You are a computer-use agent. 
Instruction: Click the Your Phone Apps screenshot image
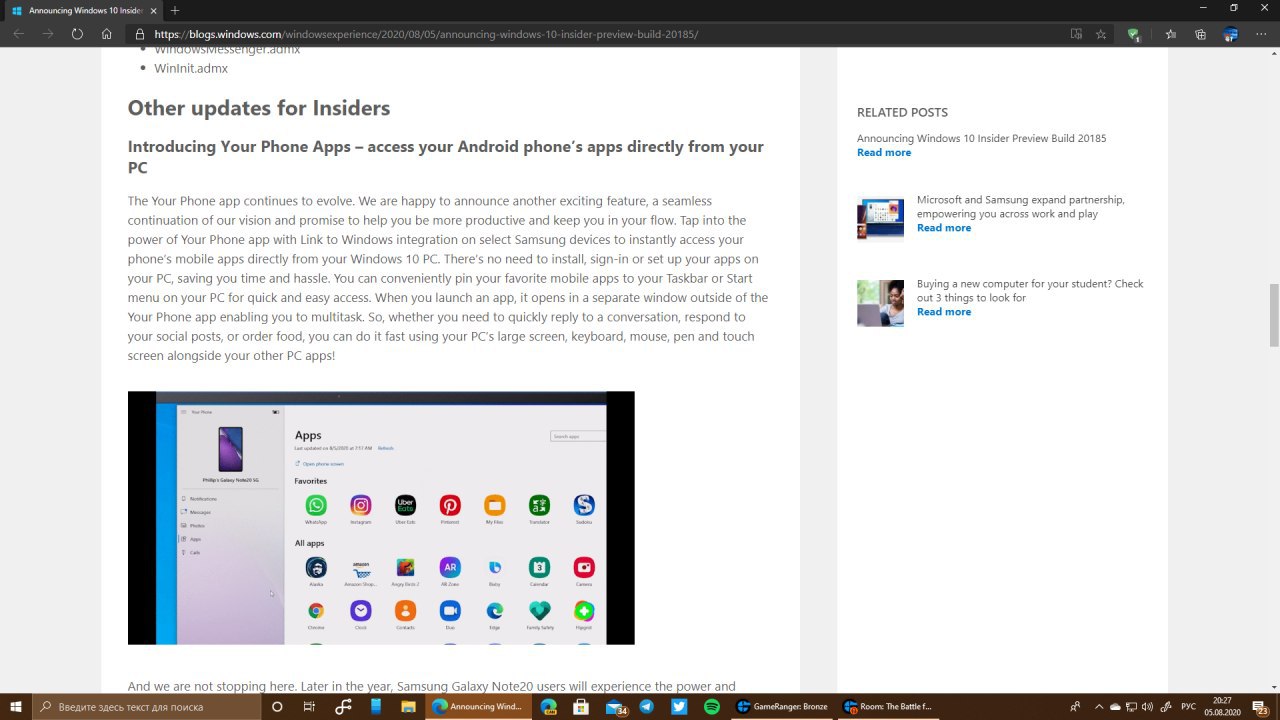[x=381, y=518]
